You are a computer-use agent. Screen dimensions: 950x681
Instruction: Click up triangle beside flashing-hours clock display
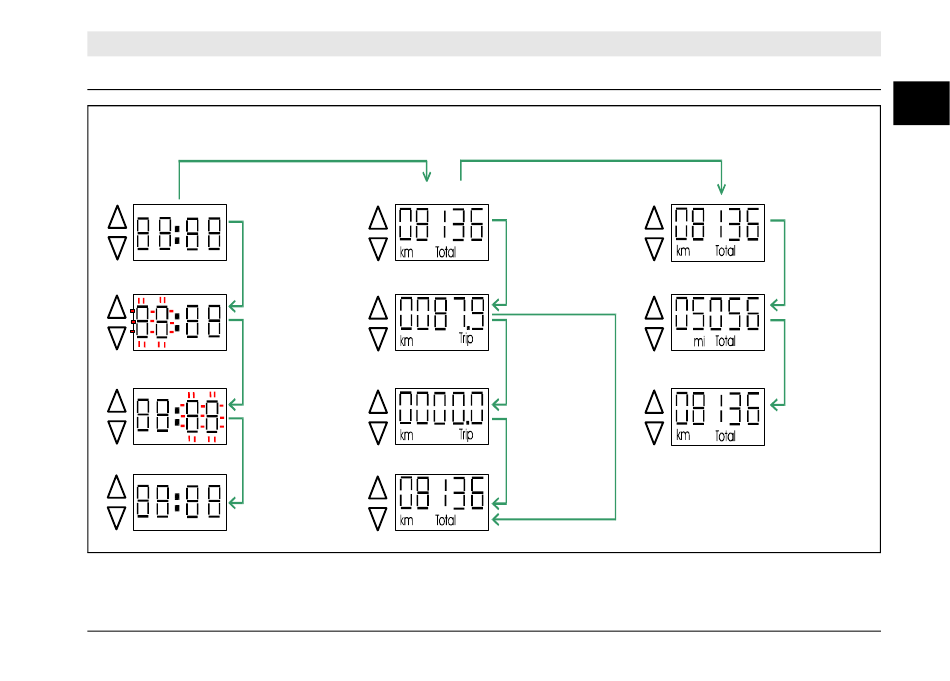(117, 307)
